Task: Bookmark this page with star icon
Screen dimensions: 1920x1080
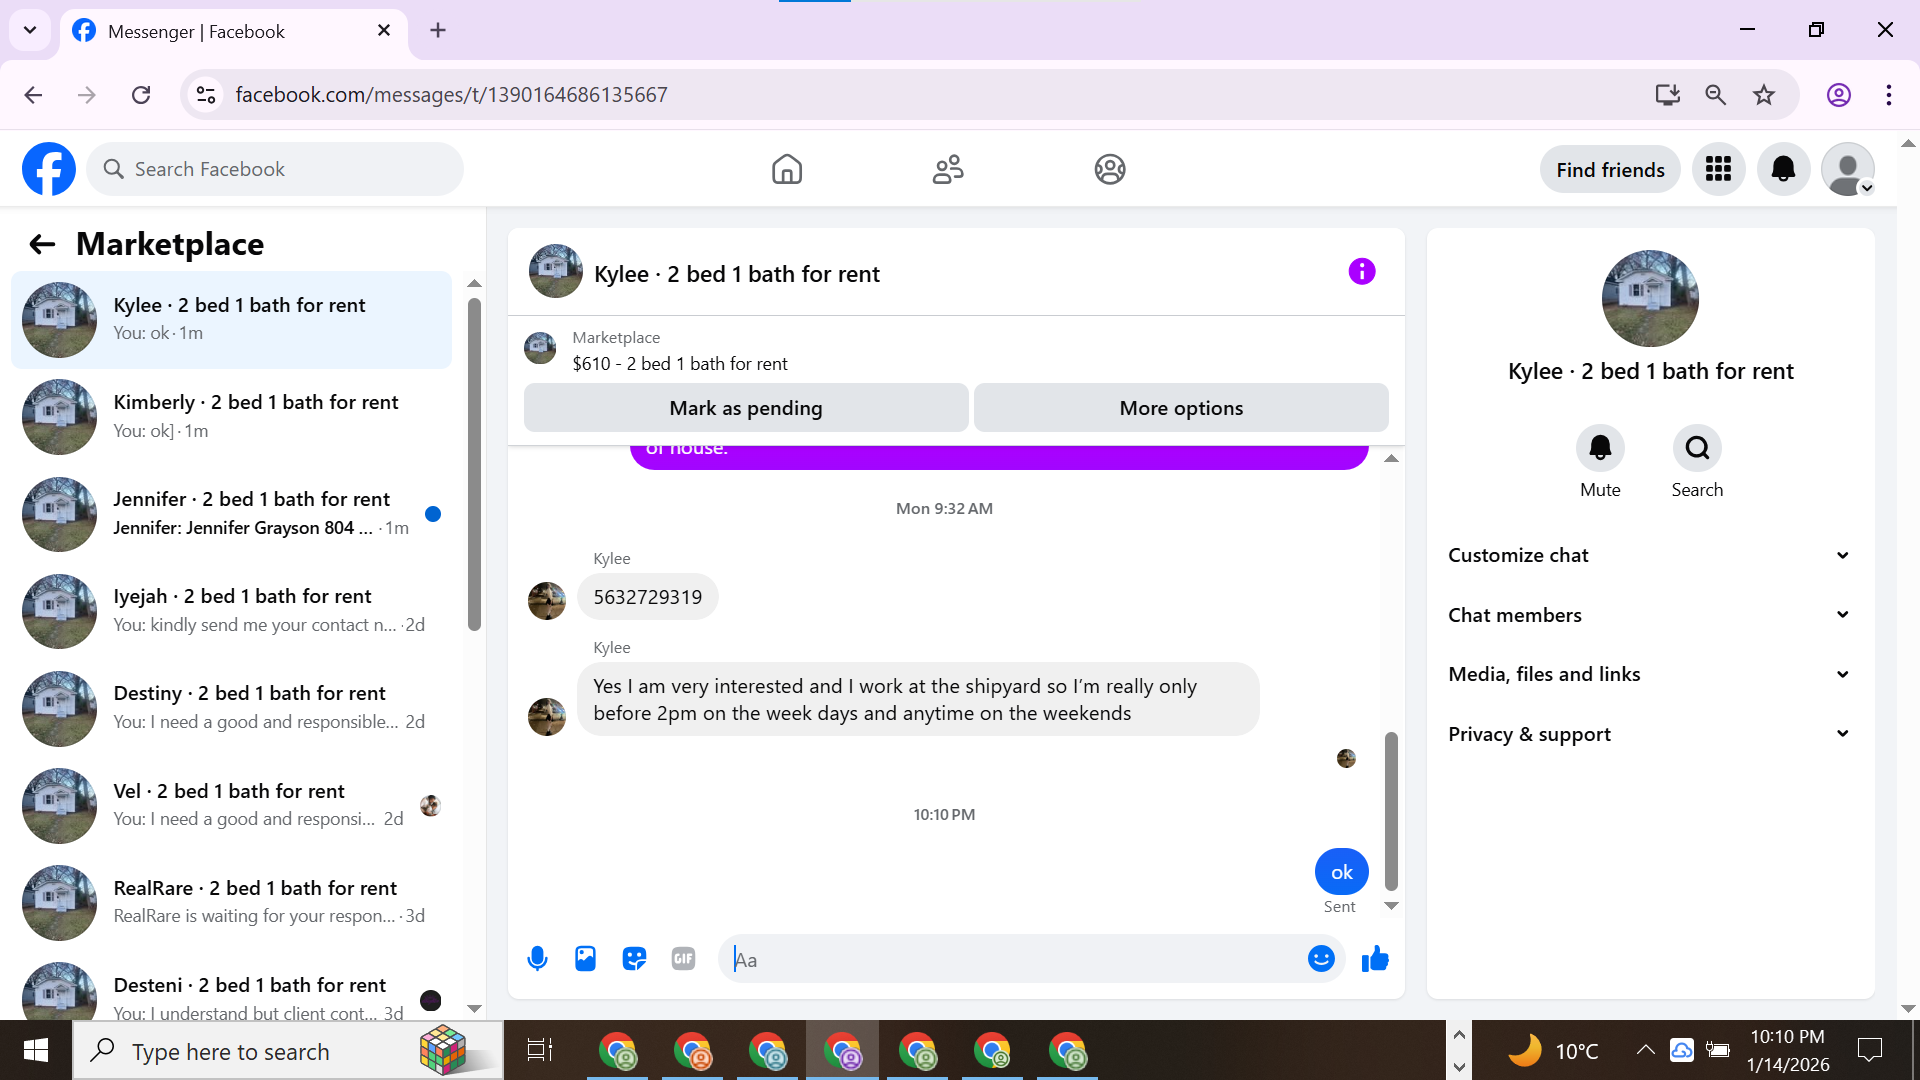Action: tap(1764, 95)
